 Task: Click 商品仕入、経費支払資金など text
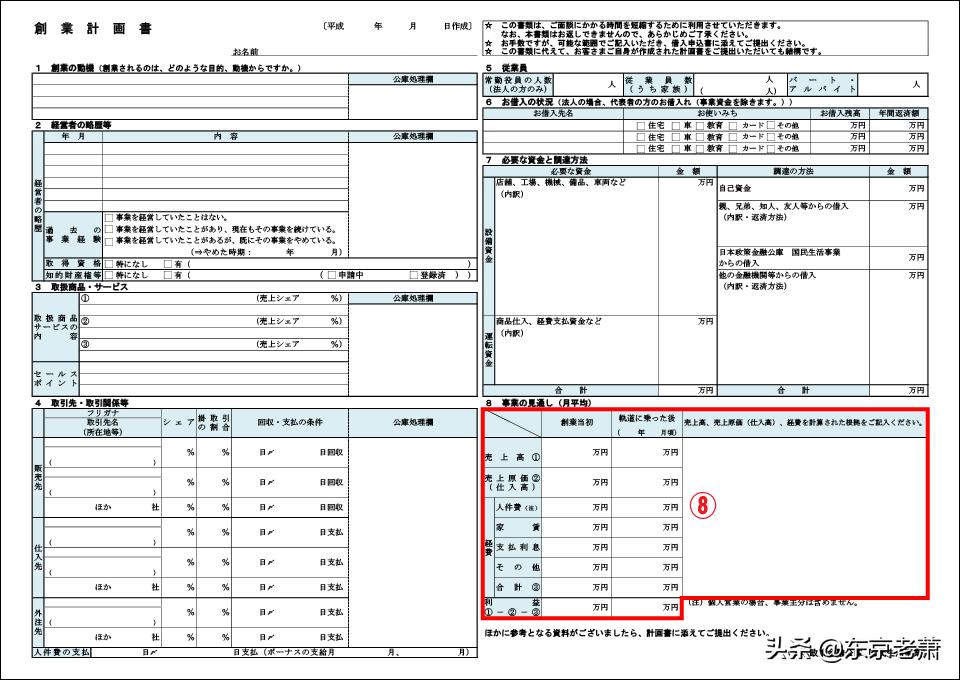point(549,321)
